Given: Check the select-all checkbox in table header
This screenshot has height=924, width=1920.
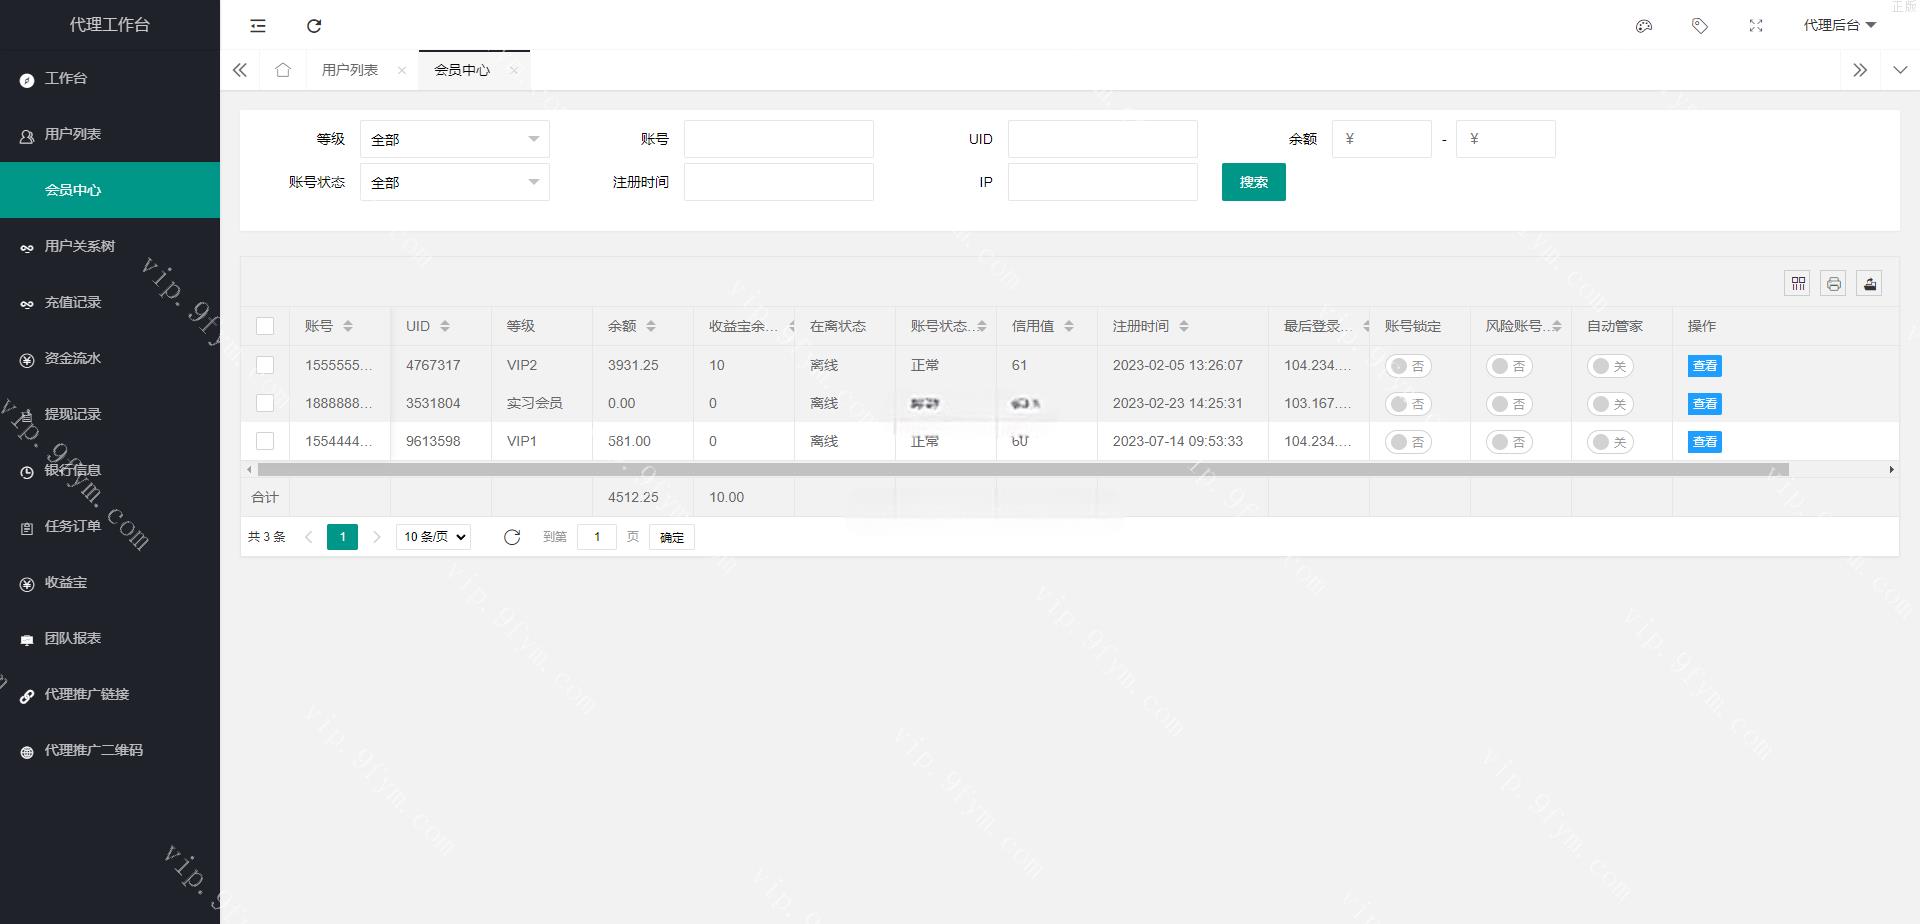Looking at the screenshot, I should pos(265,326).
